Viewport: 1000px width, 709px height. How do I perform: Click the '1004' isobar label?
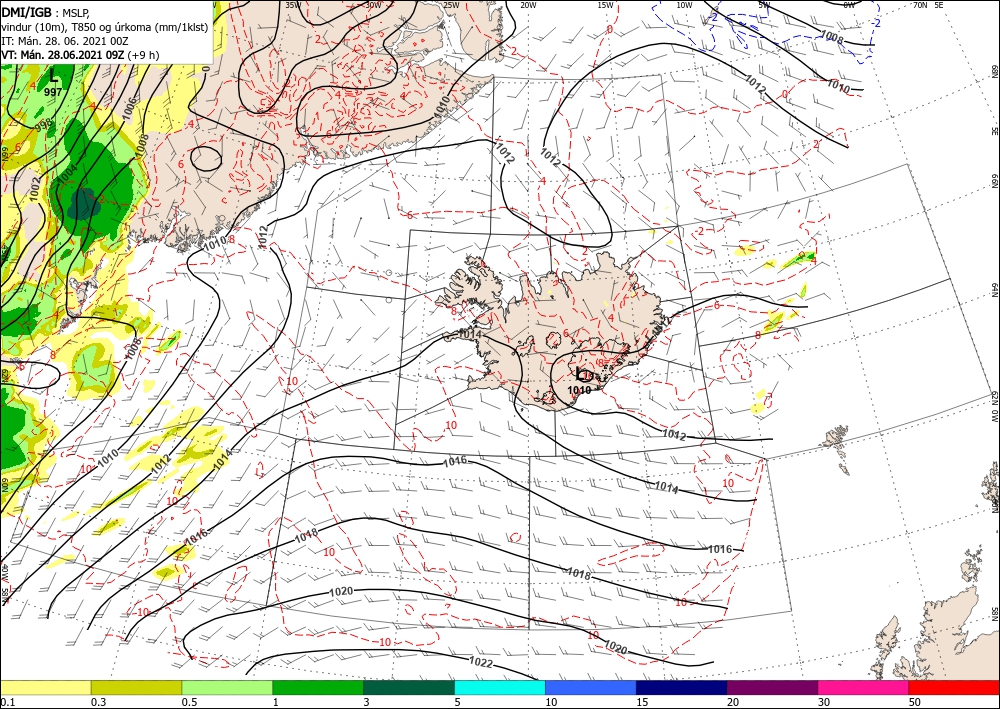[66, 175]
